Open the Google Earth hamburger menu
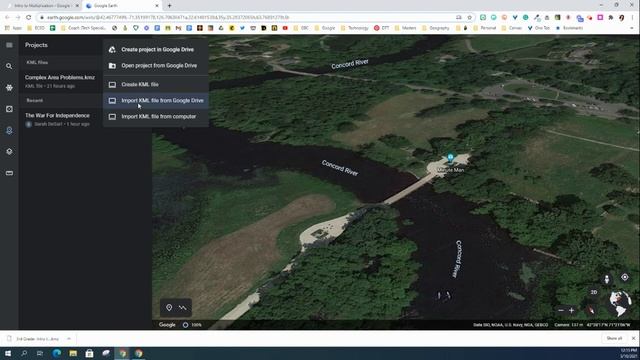Viewport: 640px width, 360px height. 9,45
